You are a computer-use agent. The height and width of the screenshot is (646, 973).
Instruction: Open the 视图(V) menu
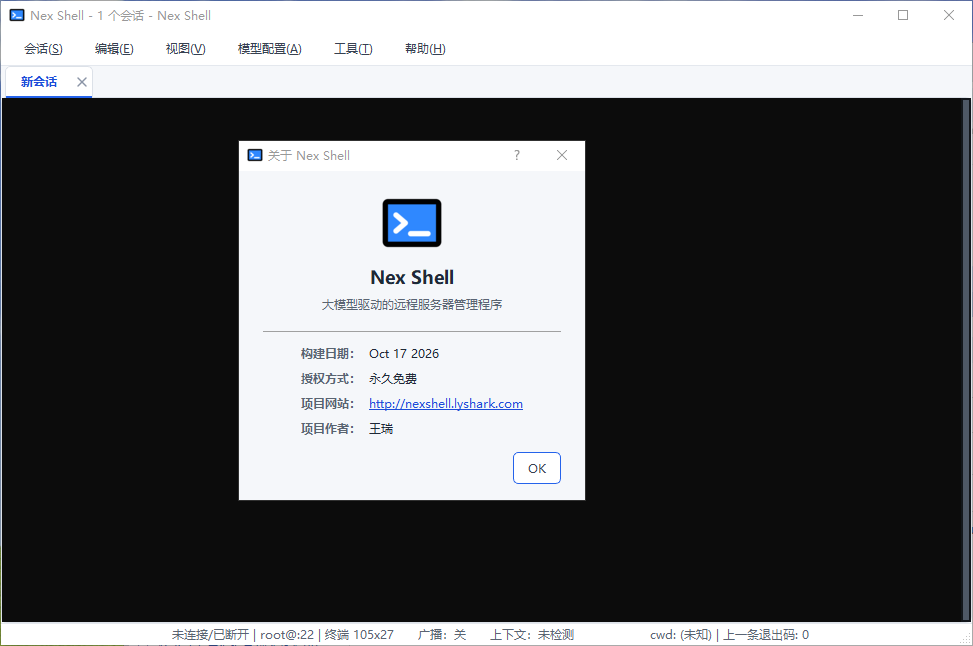click(x=186, y=49)
